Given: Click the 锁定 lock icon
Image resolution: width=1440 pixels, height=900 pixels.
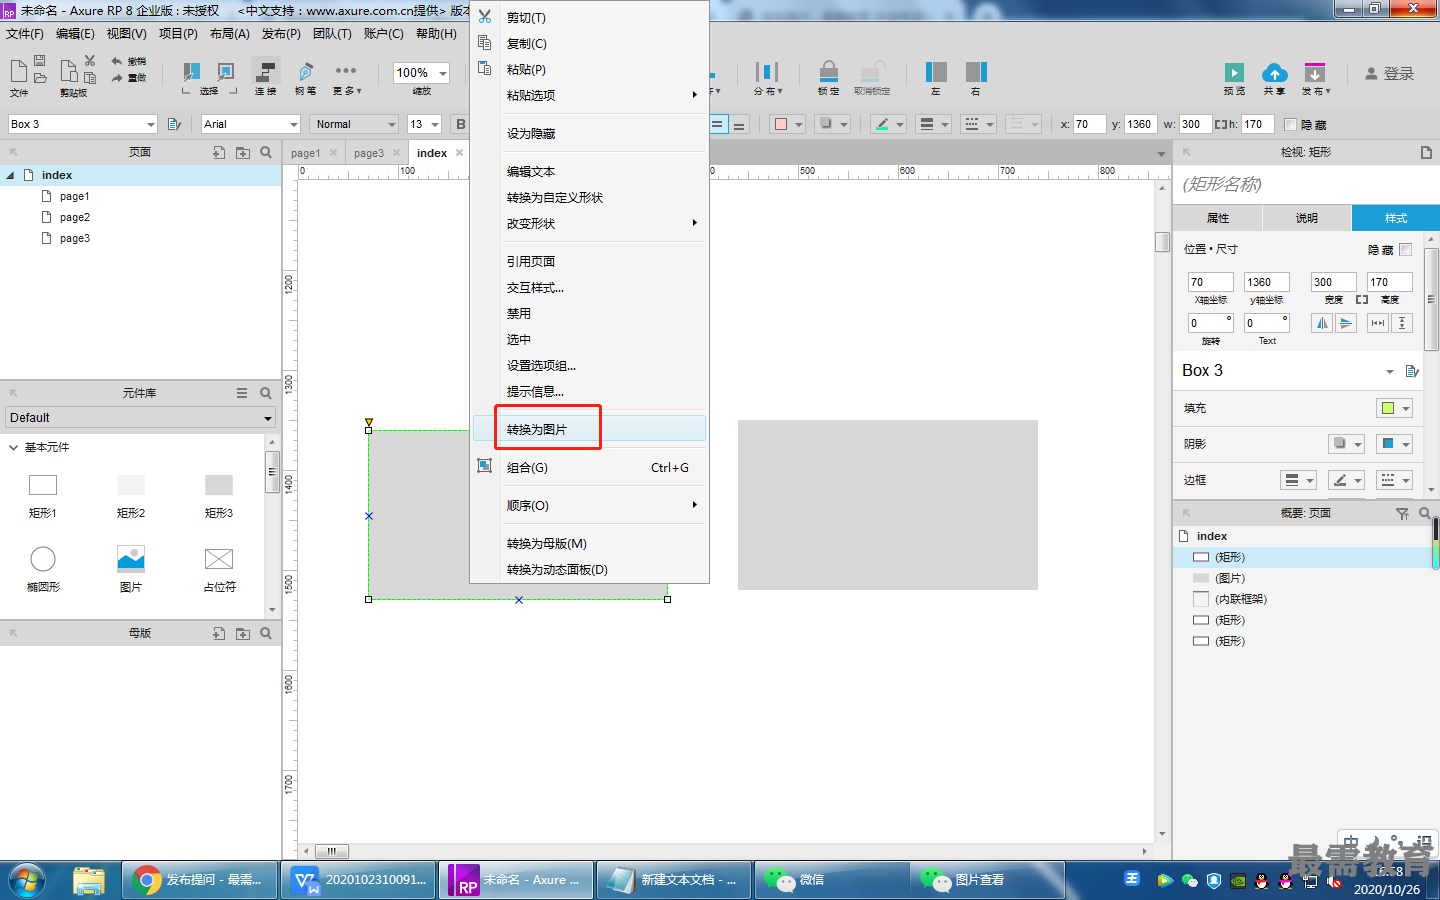Looking at the screenshot, I should pos(829,72).
